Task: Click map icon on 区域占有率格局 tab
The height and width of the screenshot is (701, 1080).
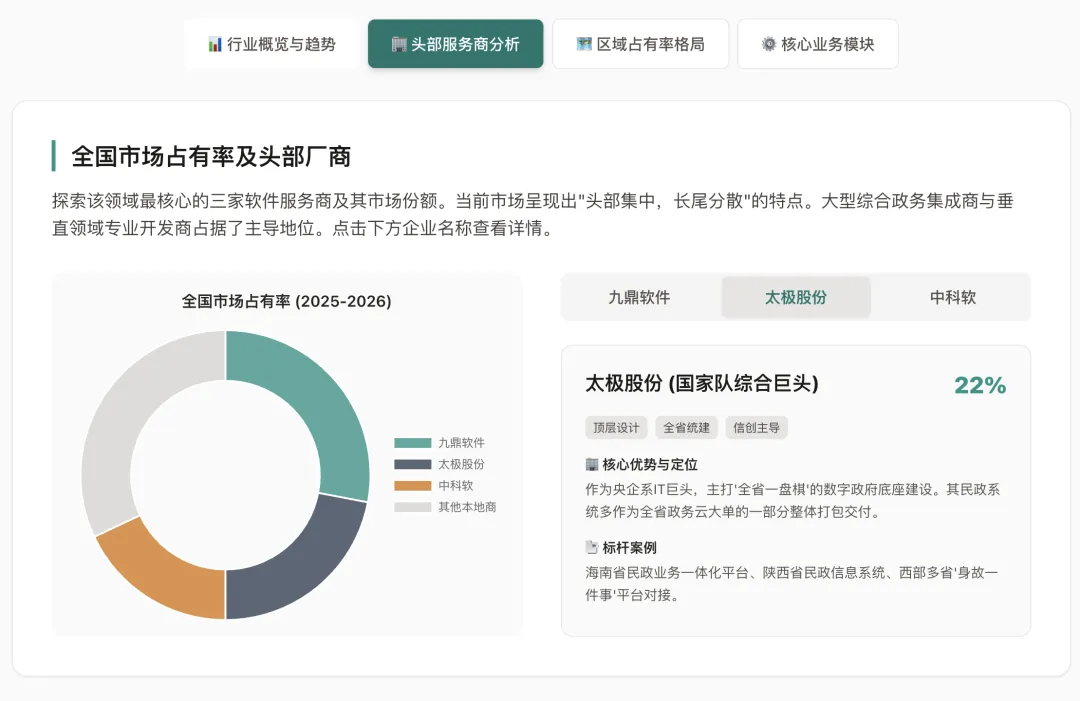Action: pyautogui.click(x=584, y=44)
